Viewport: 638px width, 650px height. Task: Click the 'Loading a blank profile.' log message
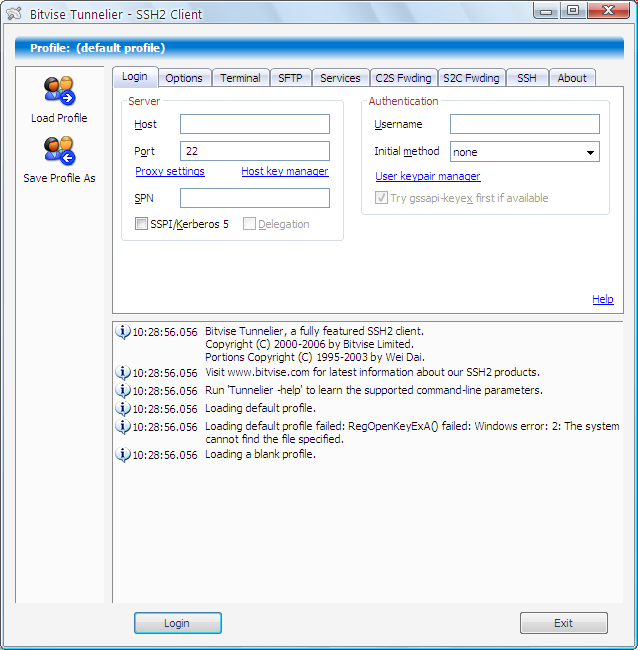[x=260, y=454]
